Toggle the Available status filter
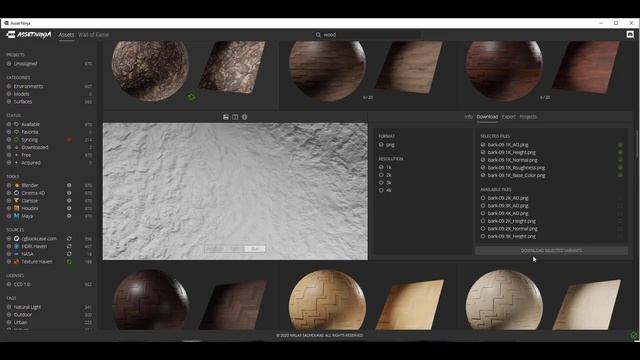This screenshot has width=640, height=360. tap(9, 124)
